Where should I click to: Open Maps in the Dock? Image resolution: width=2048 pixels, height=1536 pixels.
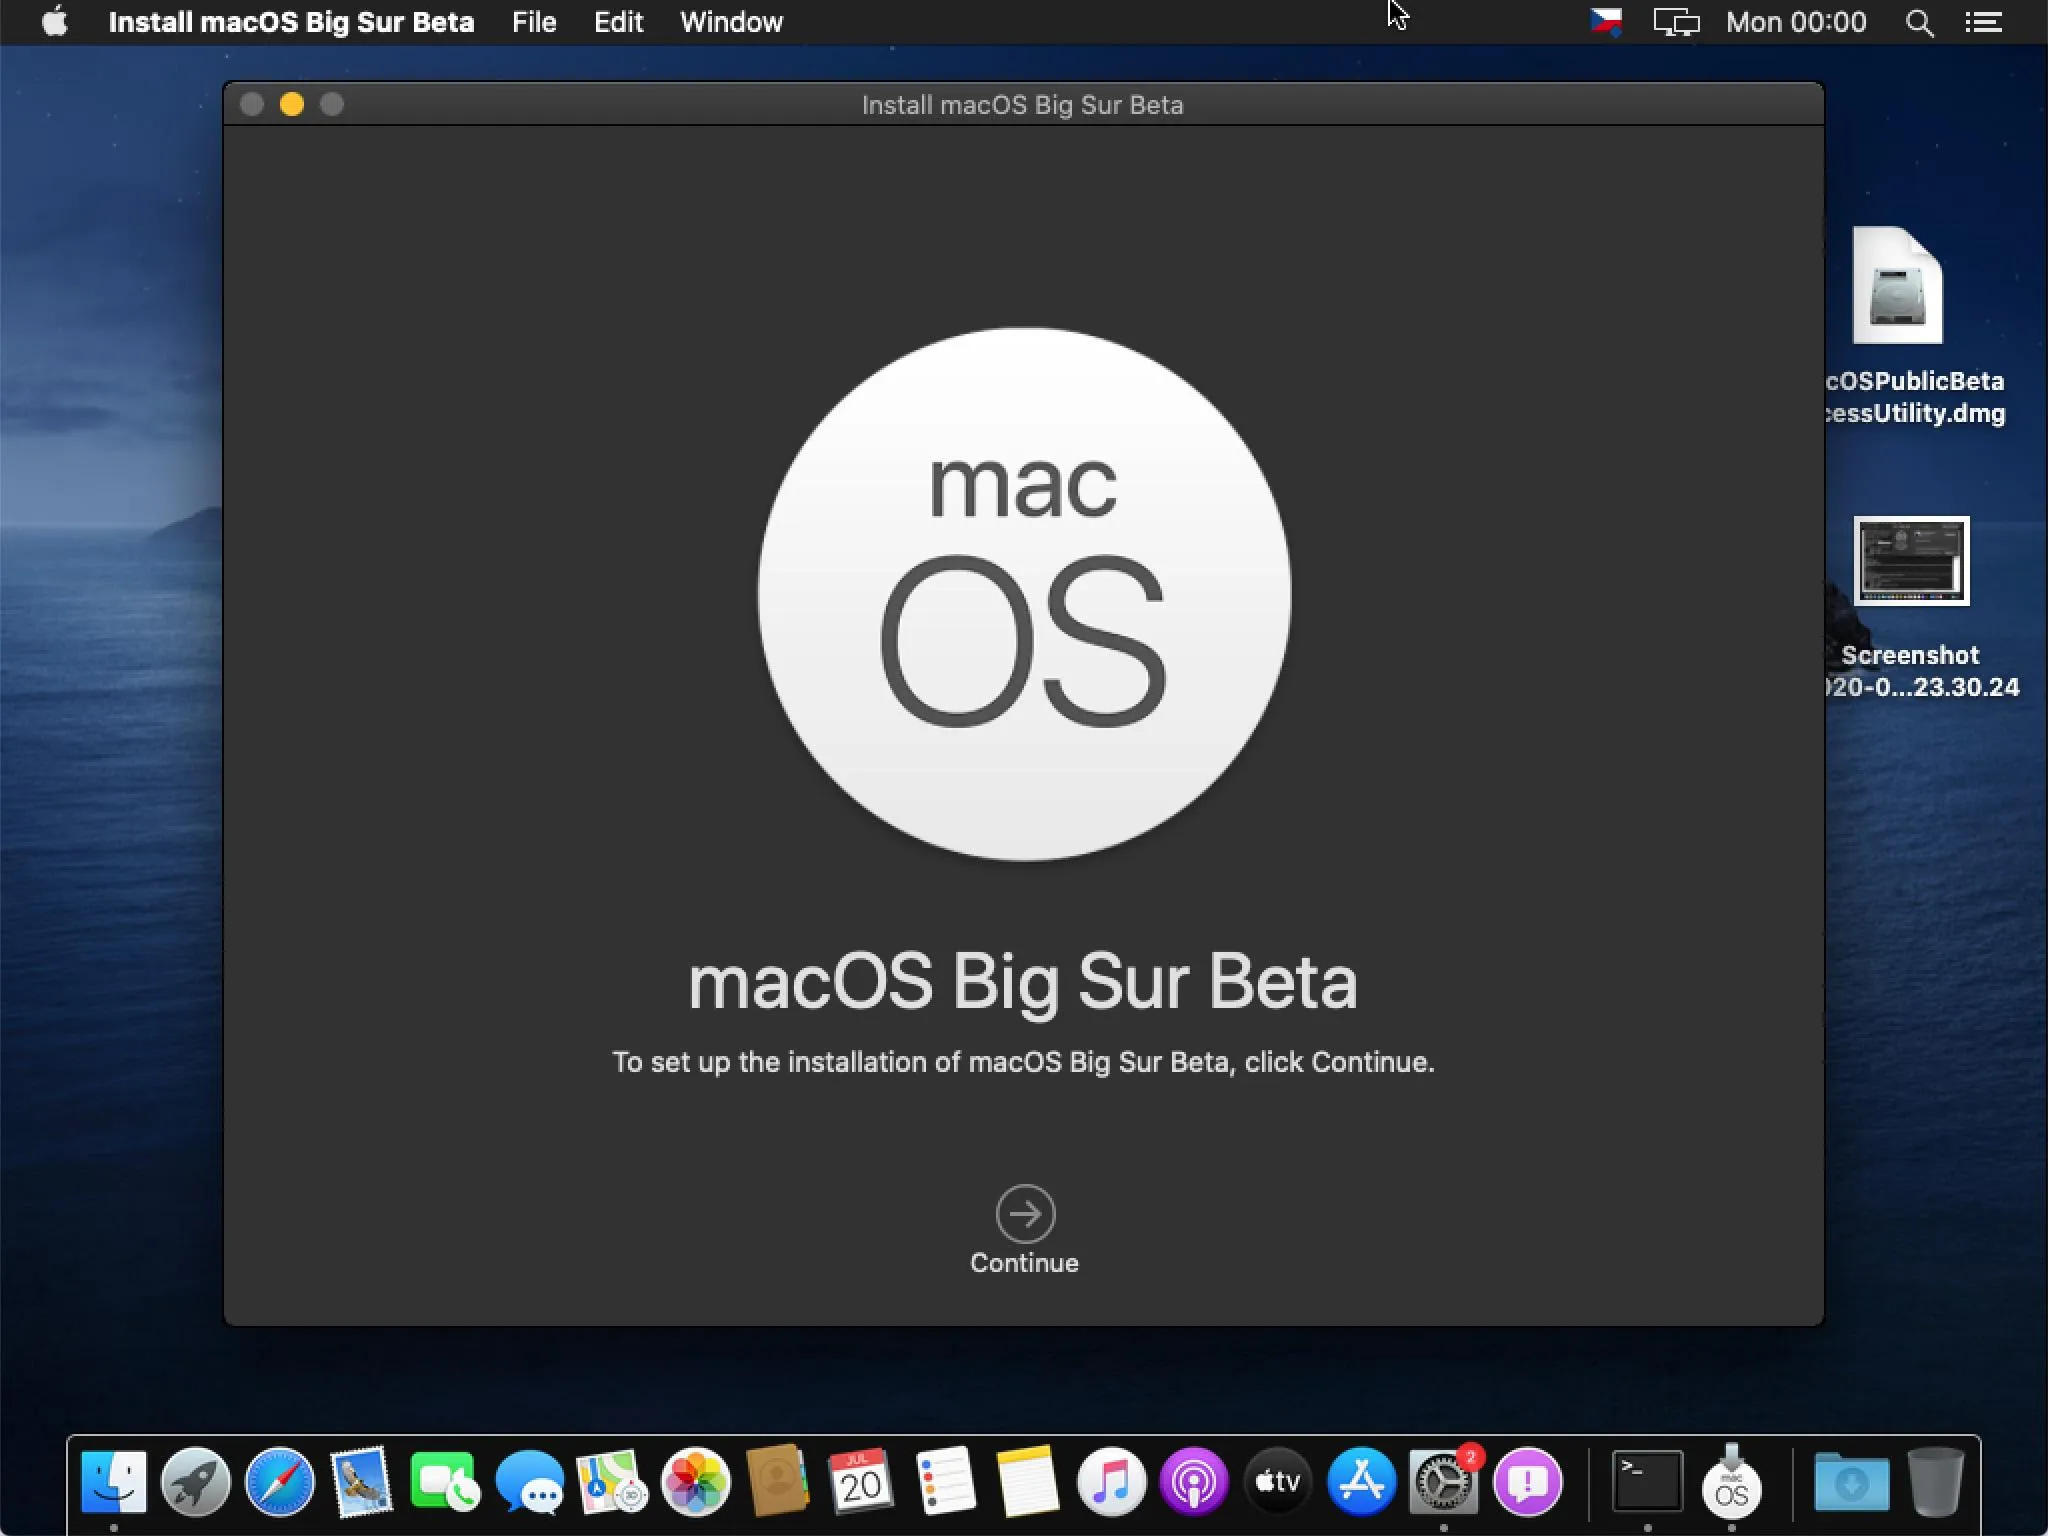pos(612,1481)
